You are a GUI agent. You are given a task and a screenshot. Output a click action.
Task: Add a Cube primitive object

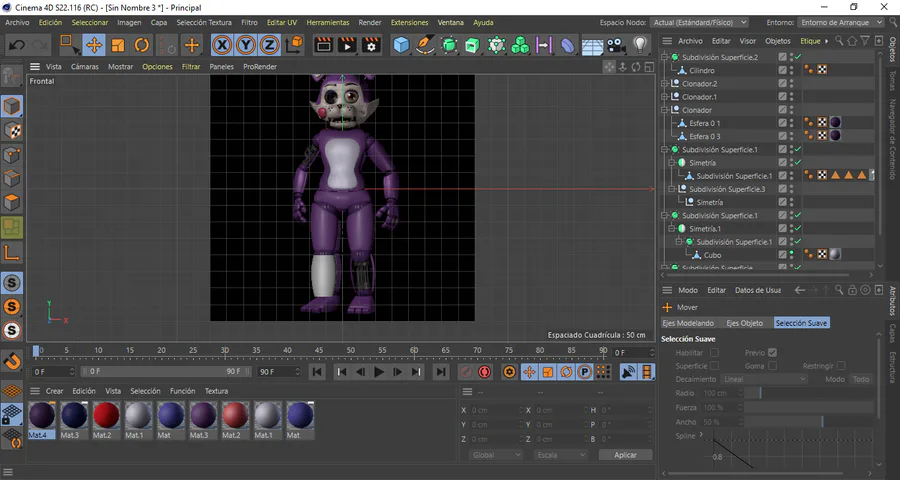tap(402, 45)
